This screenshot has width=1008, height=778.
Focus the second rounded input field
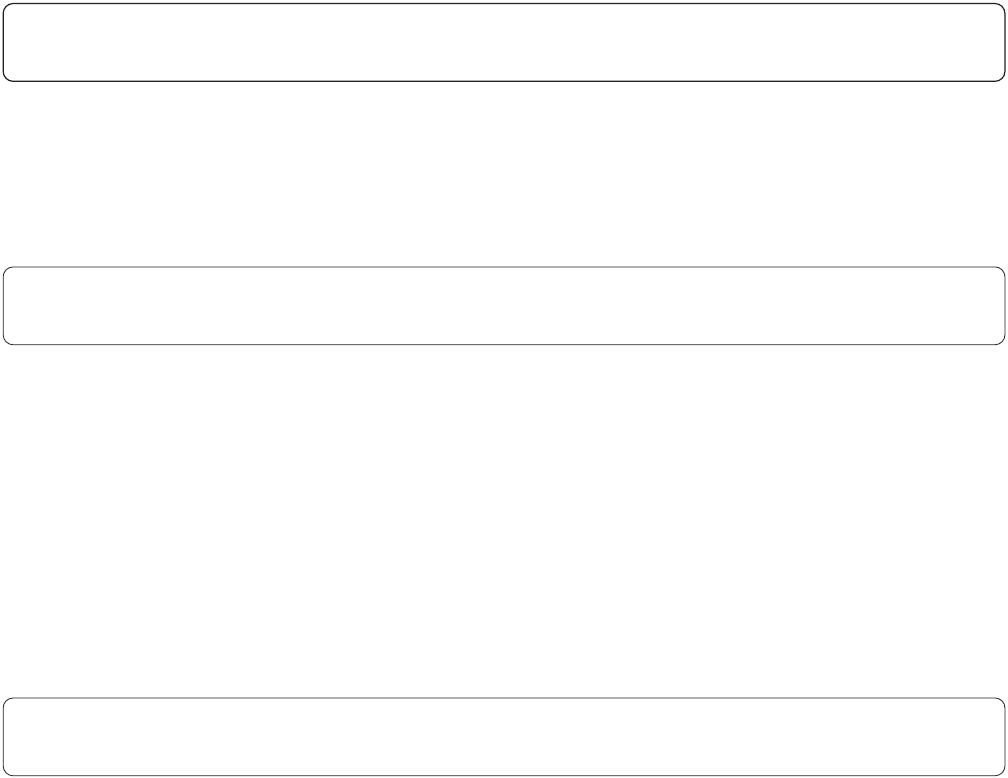click(504, 306)
